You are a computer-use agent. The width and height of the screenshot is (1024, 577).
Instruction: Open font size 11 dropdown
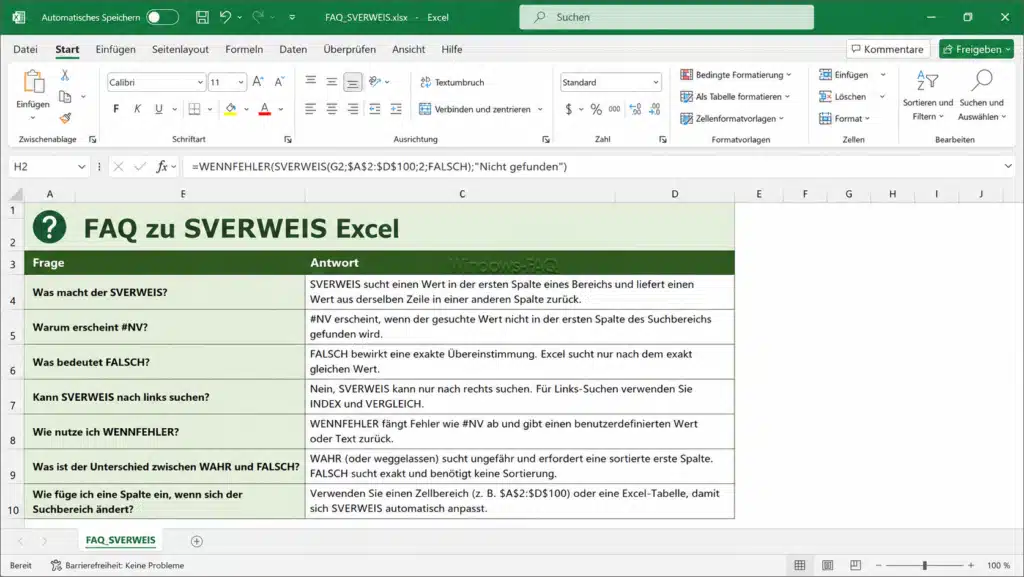(240, 82)
